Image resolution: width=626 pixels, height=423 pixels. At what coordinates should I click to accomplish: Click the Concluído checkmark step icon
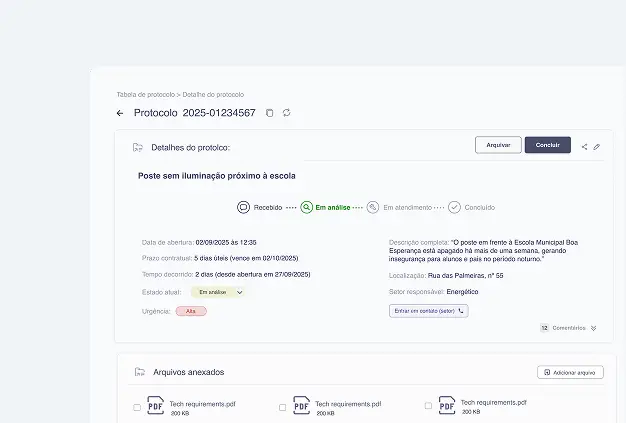[454, 207]
